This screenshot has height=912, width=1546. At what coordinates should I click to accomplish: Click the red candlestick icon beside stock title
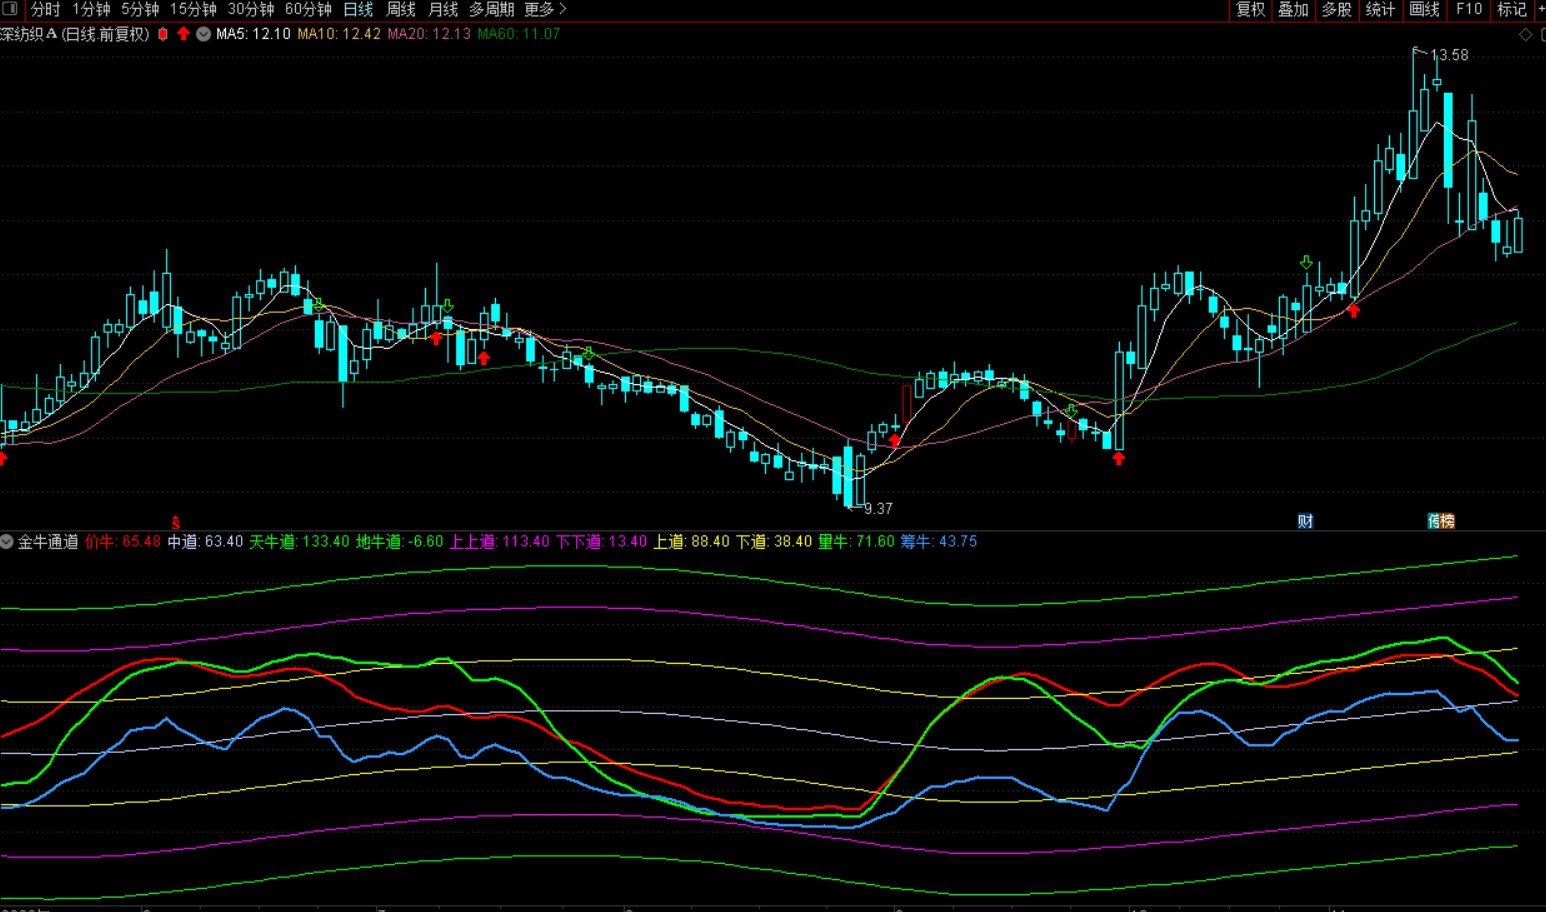pos(163,34)
